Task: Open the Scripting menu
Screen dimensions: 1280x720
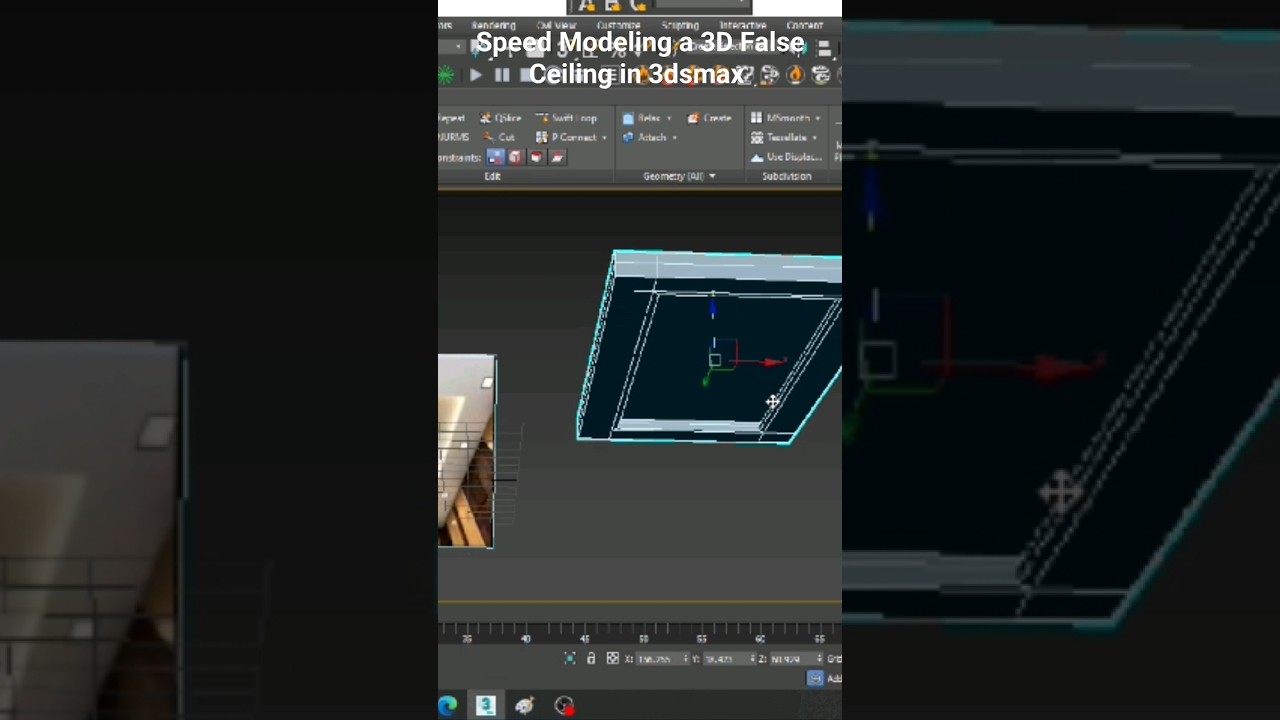Action: pos(680,25)
